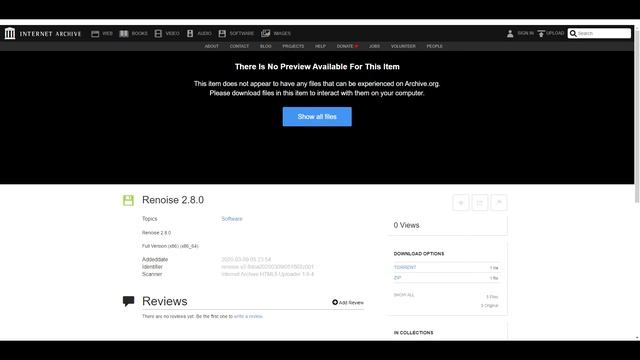This screenshot has width=640, height=360.
Task: Click the UPLOAD text link
Action: pyautogui.click(x=555, y=33)
